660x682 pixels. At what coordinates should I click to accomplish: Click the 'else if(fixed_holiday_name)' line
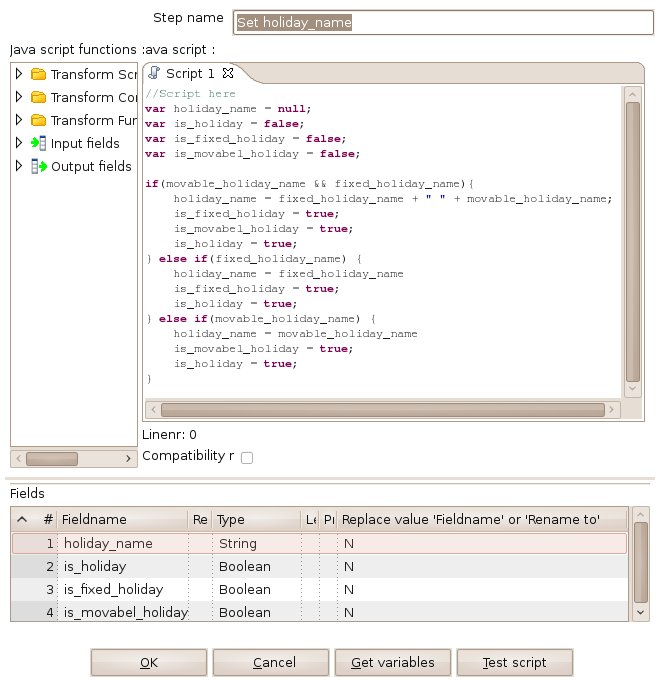pos(254,259)
